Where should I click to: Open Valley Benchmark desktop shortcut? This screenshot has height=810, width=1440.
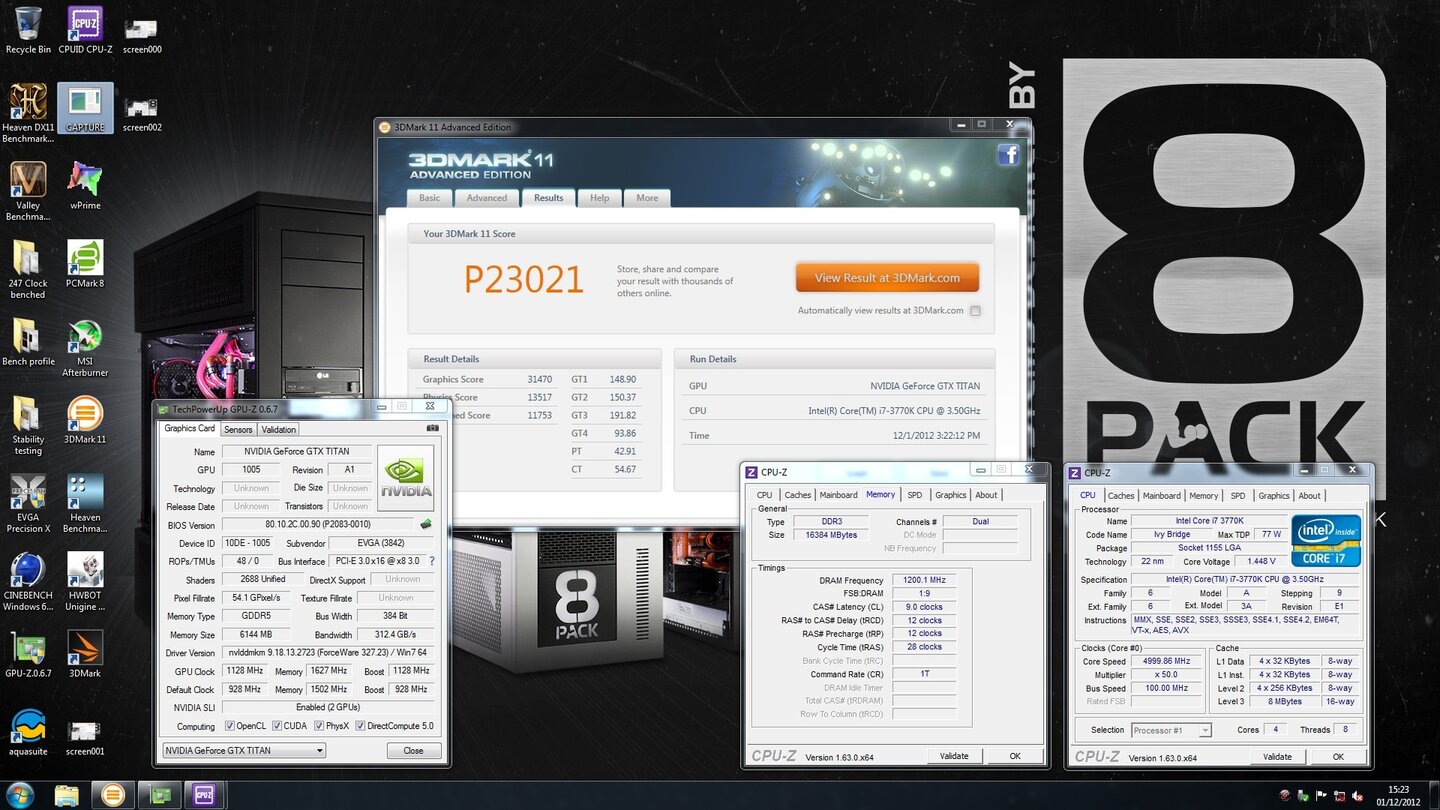tap(28, 192)
